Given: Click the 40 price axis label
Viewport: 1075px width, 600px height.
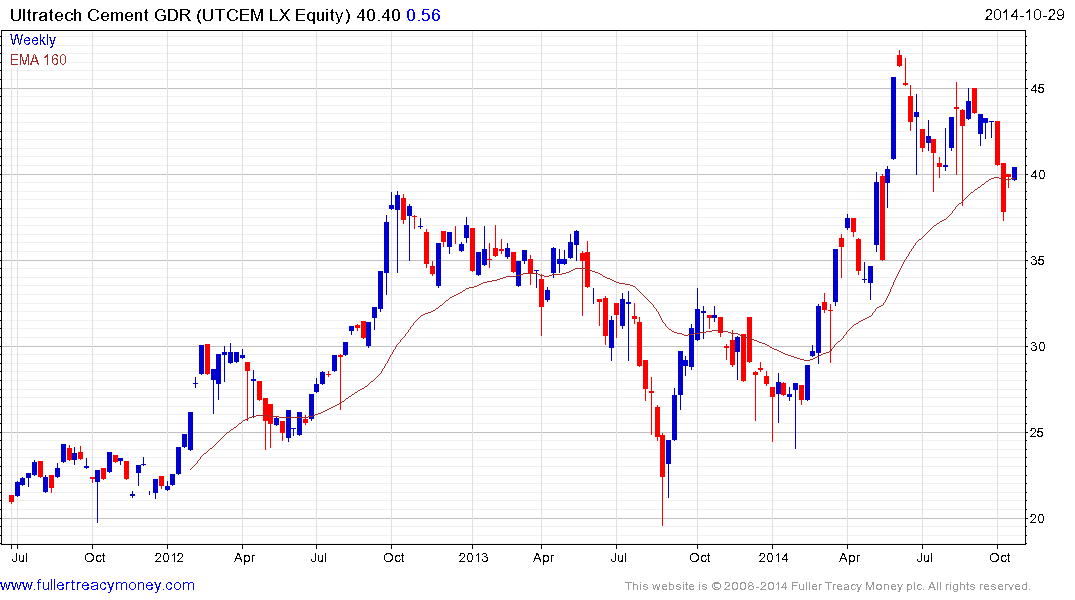Looking at the screenshot, I should (x=1038, y=174).
